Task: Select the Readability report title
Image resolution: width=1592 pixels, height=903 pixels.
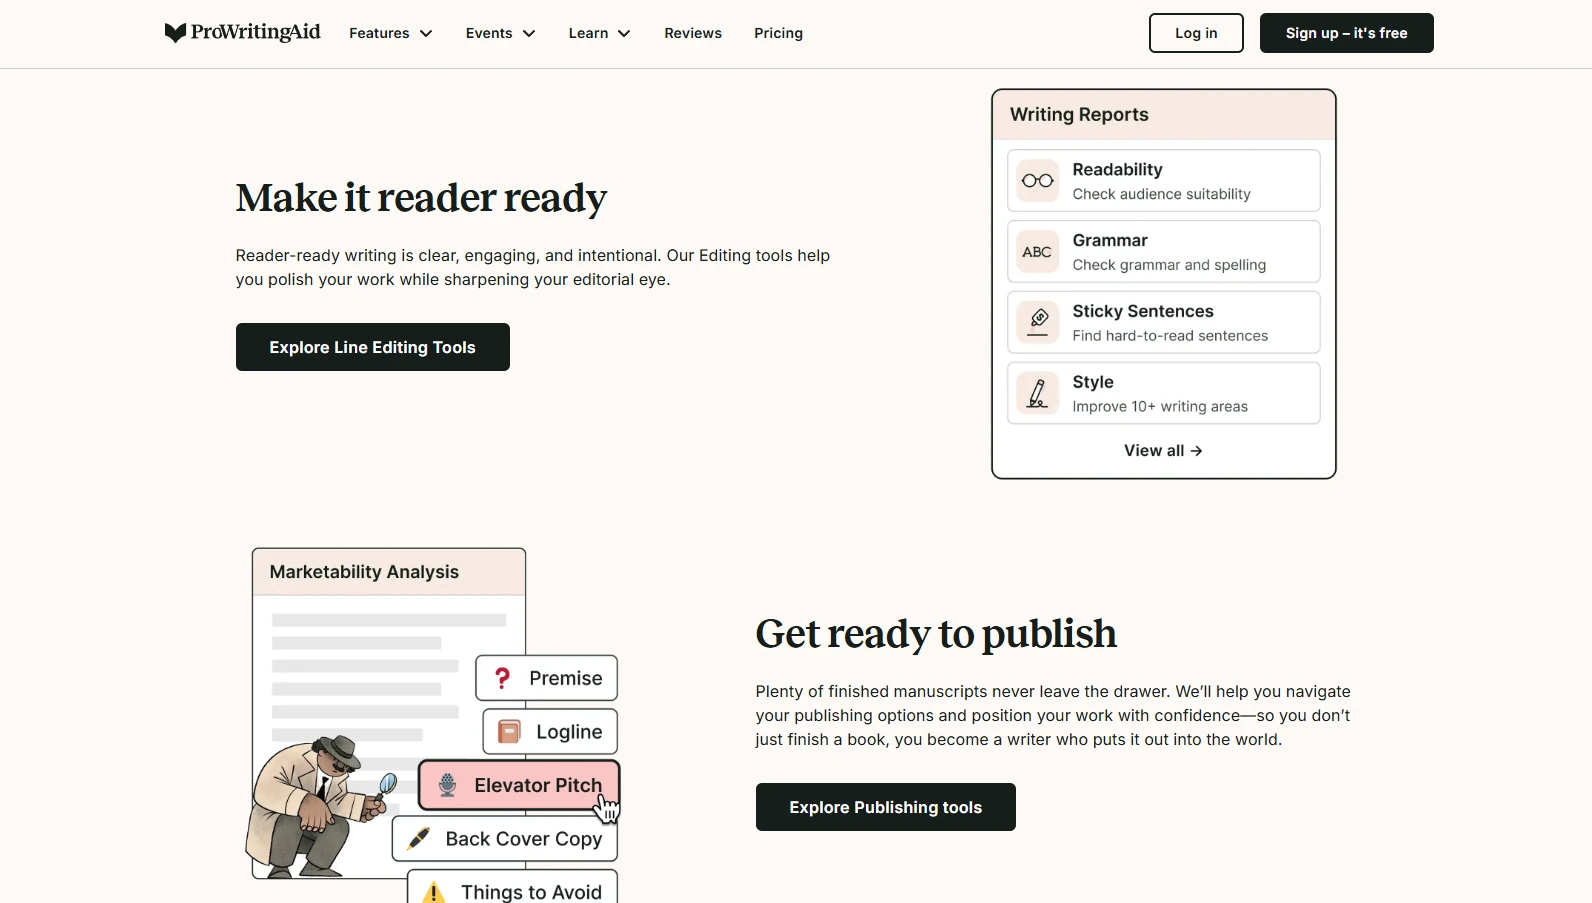Action: [1117, 169]
